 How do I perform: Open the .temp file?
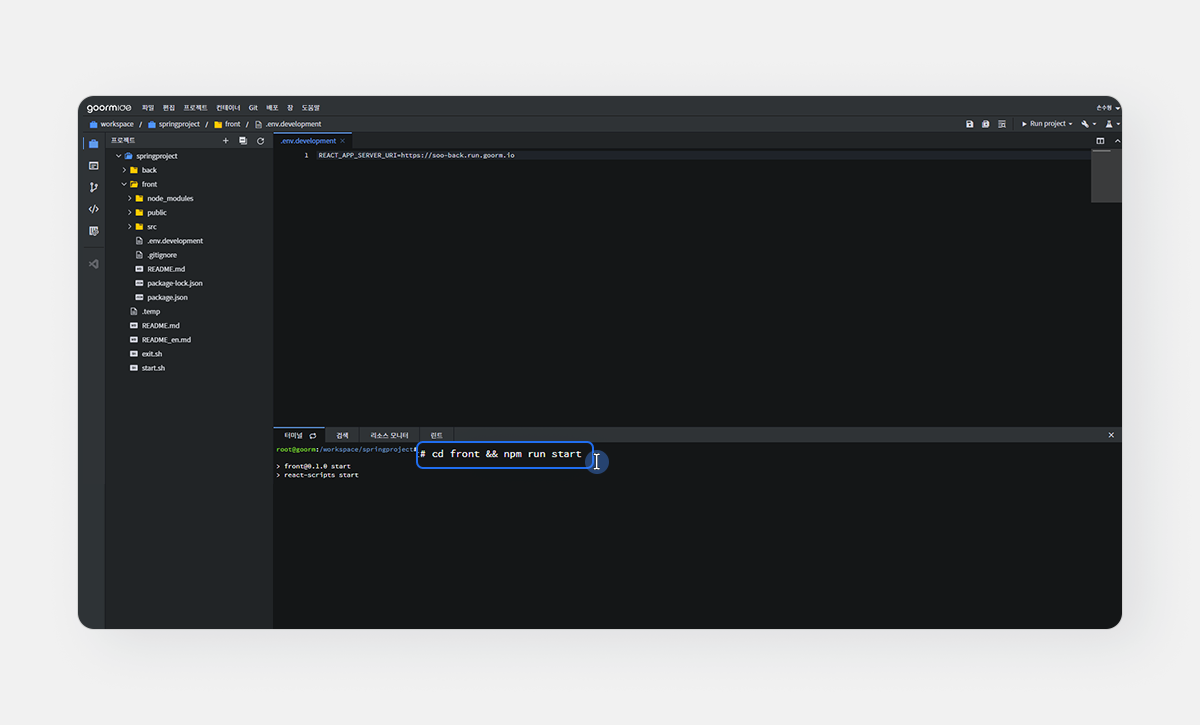coord(151,311)
